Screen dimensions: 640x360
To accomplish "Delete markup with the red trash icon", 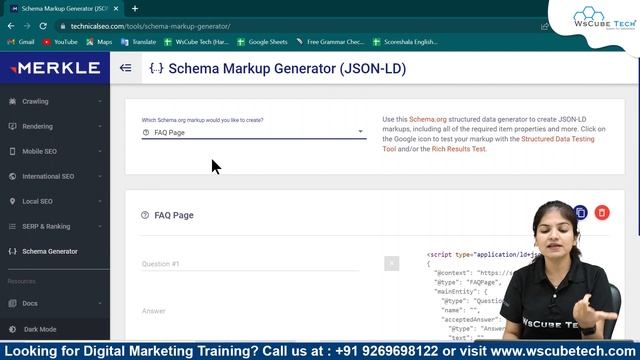I will point(602,212).
